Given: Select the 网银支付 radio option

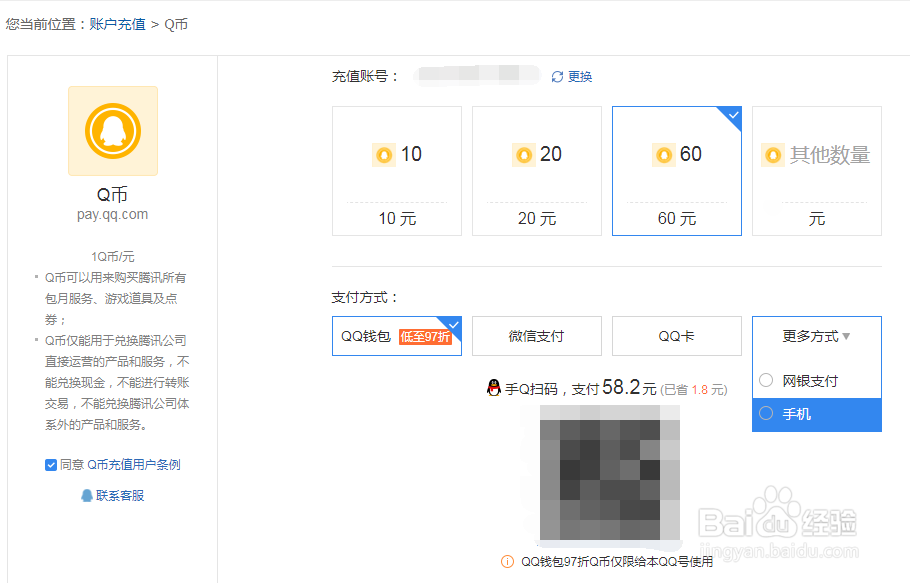Looking at the screenshot, I should point(766,380).
